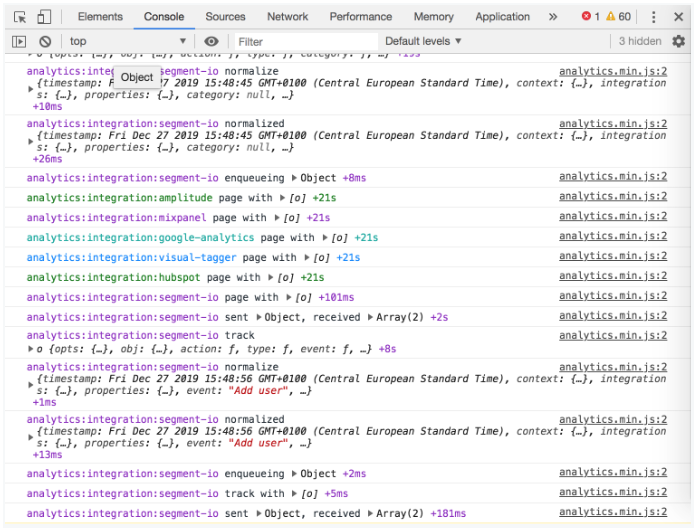Screen dimensions: 696x531
Task: Switch to the Elements tab
Action: point(100,17)
